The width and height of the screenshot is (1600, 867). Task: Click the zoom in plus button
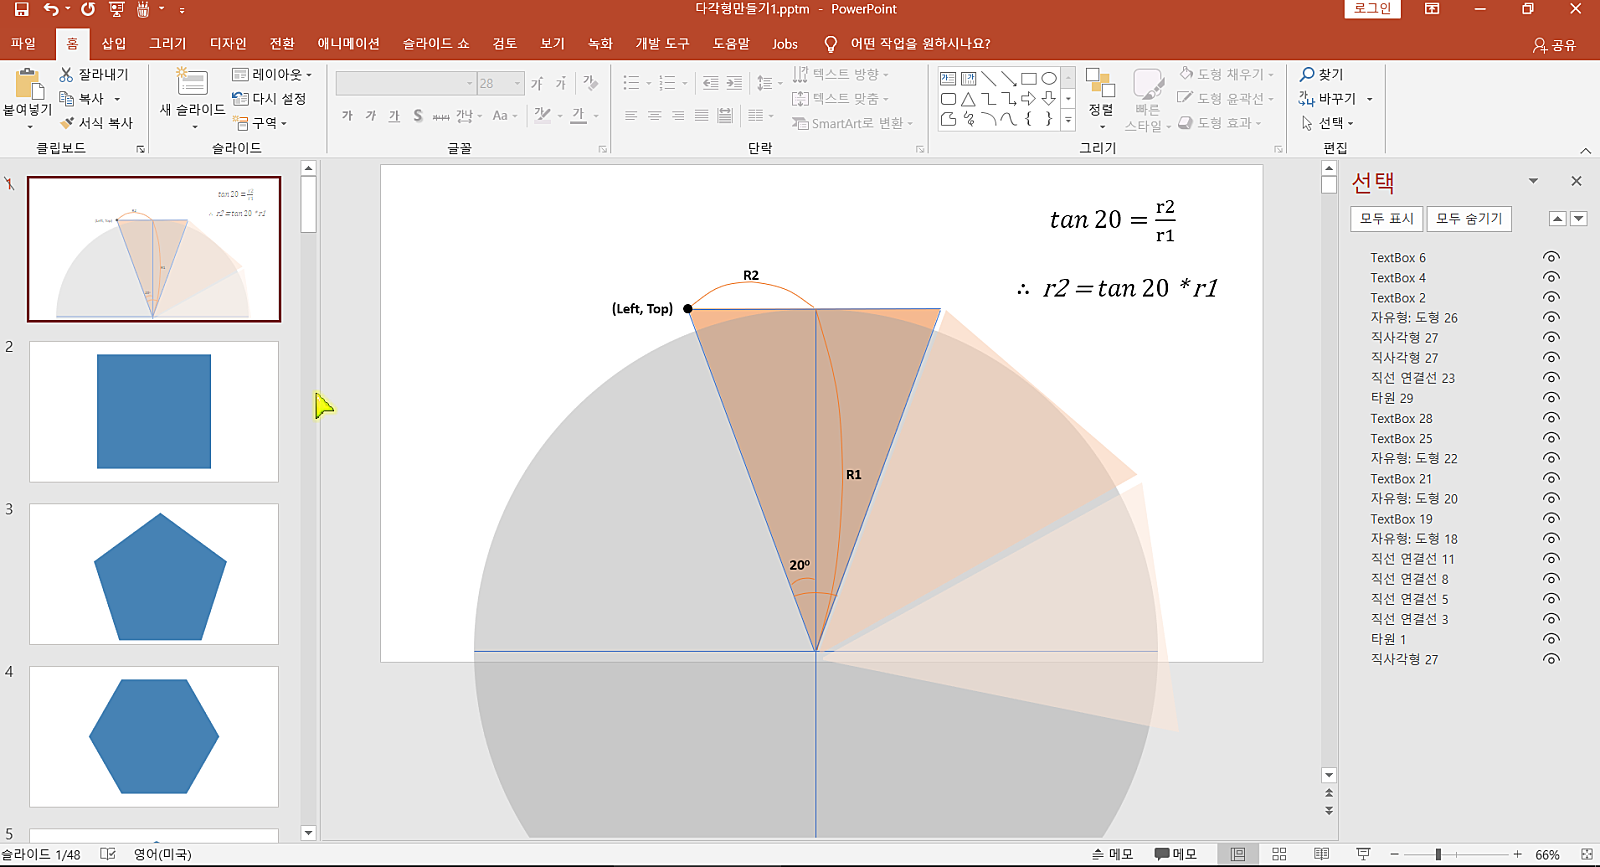point(1517,854)
